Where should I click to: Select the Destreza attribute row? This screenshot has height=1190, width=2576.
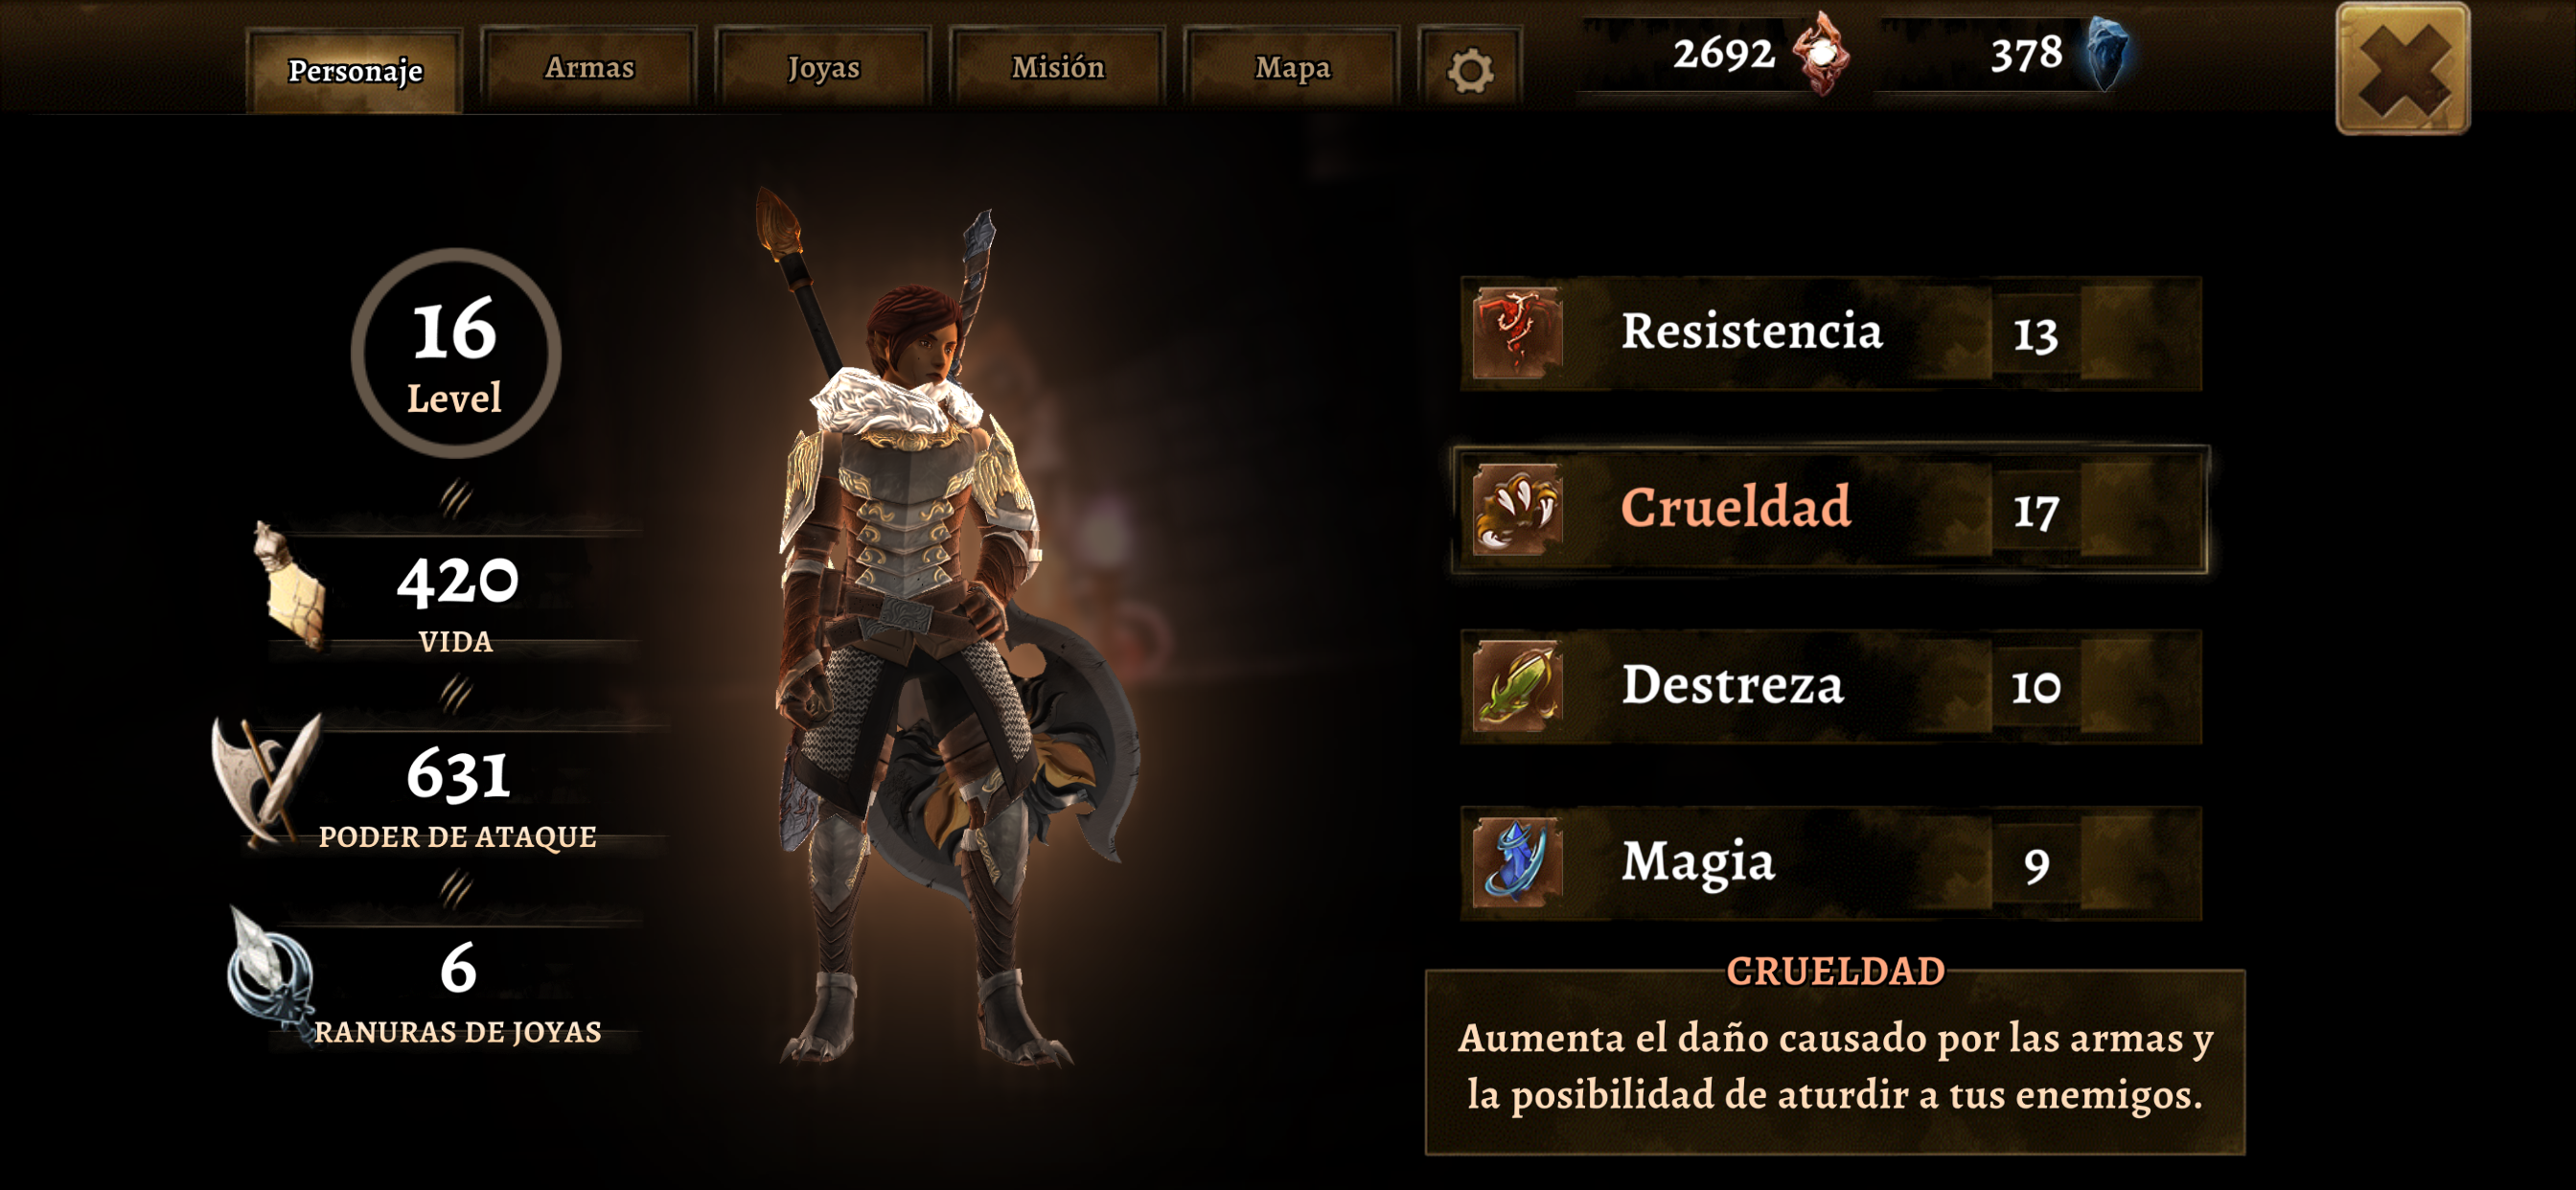(1831, 687)
